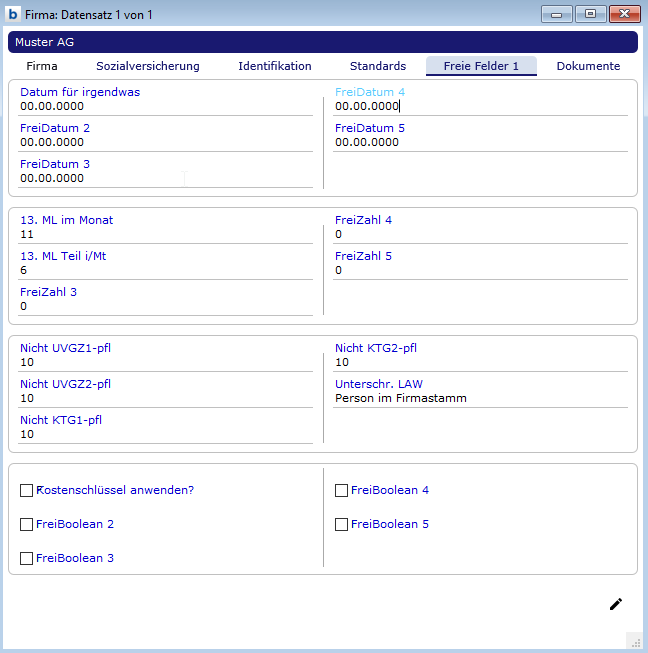Toggle the FreiBoolean 5 checkbox

[x=342, y=525]
